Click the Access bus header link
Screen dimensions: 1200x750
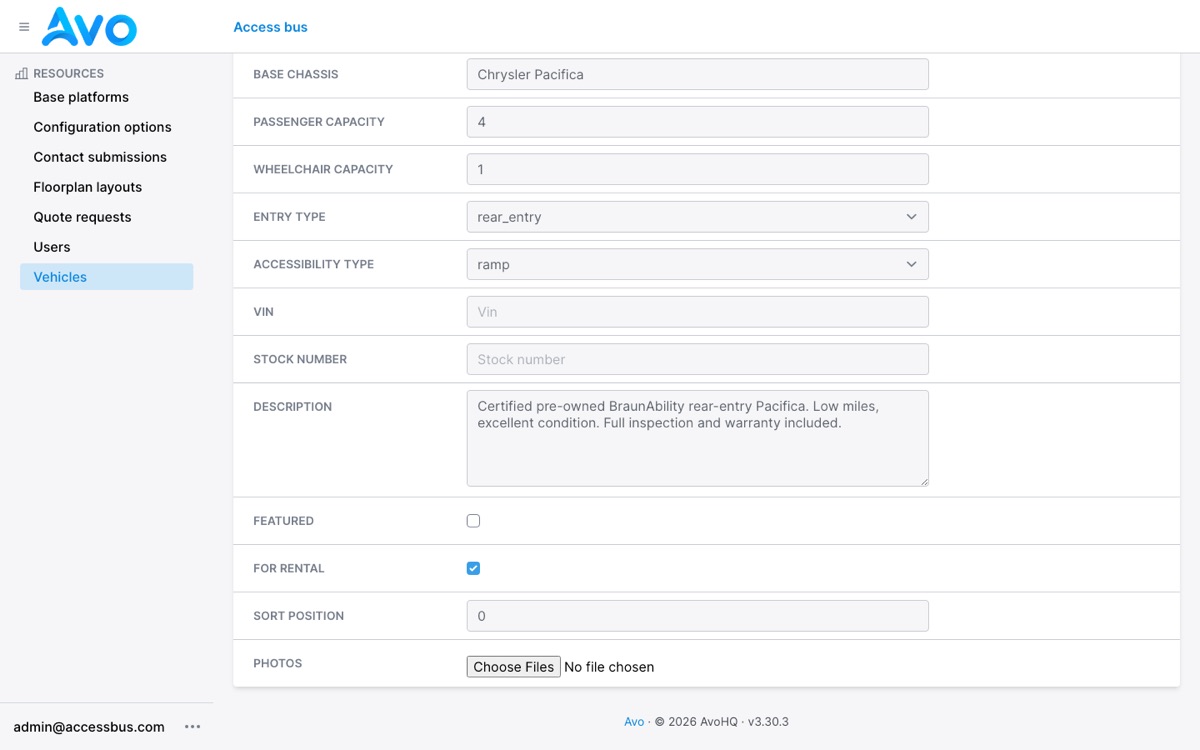click(270, 27)
